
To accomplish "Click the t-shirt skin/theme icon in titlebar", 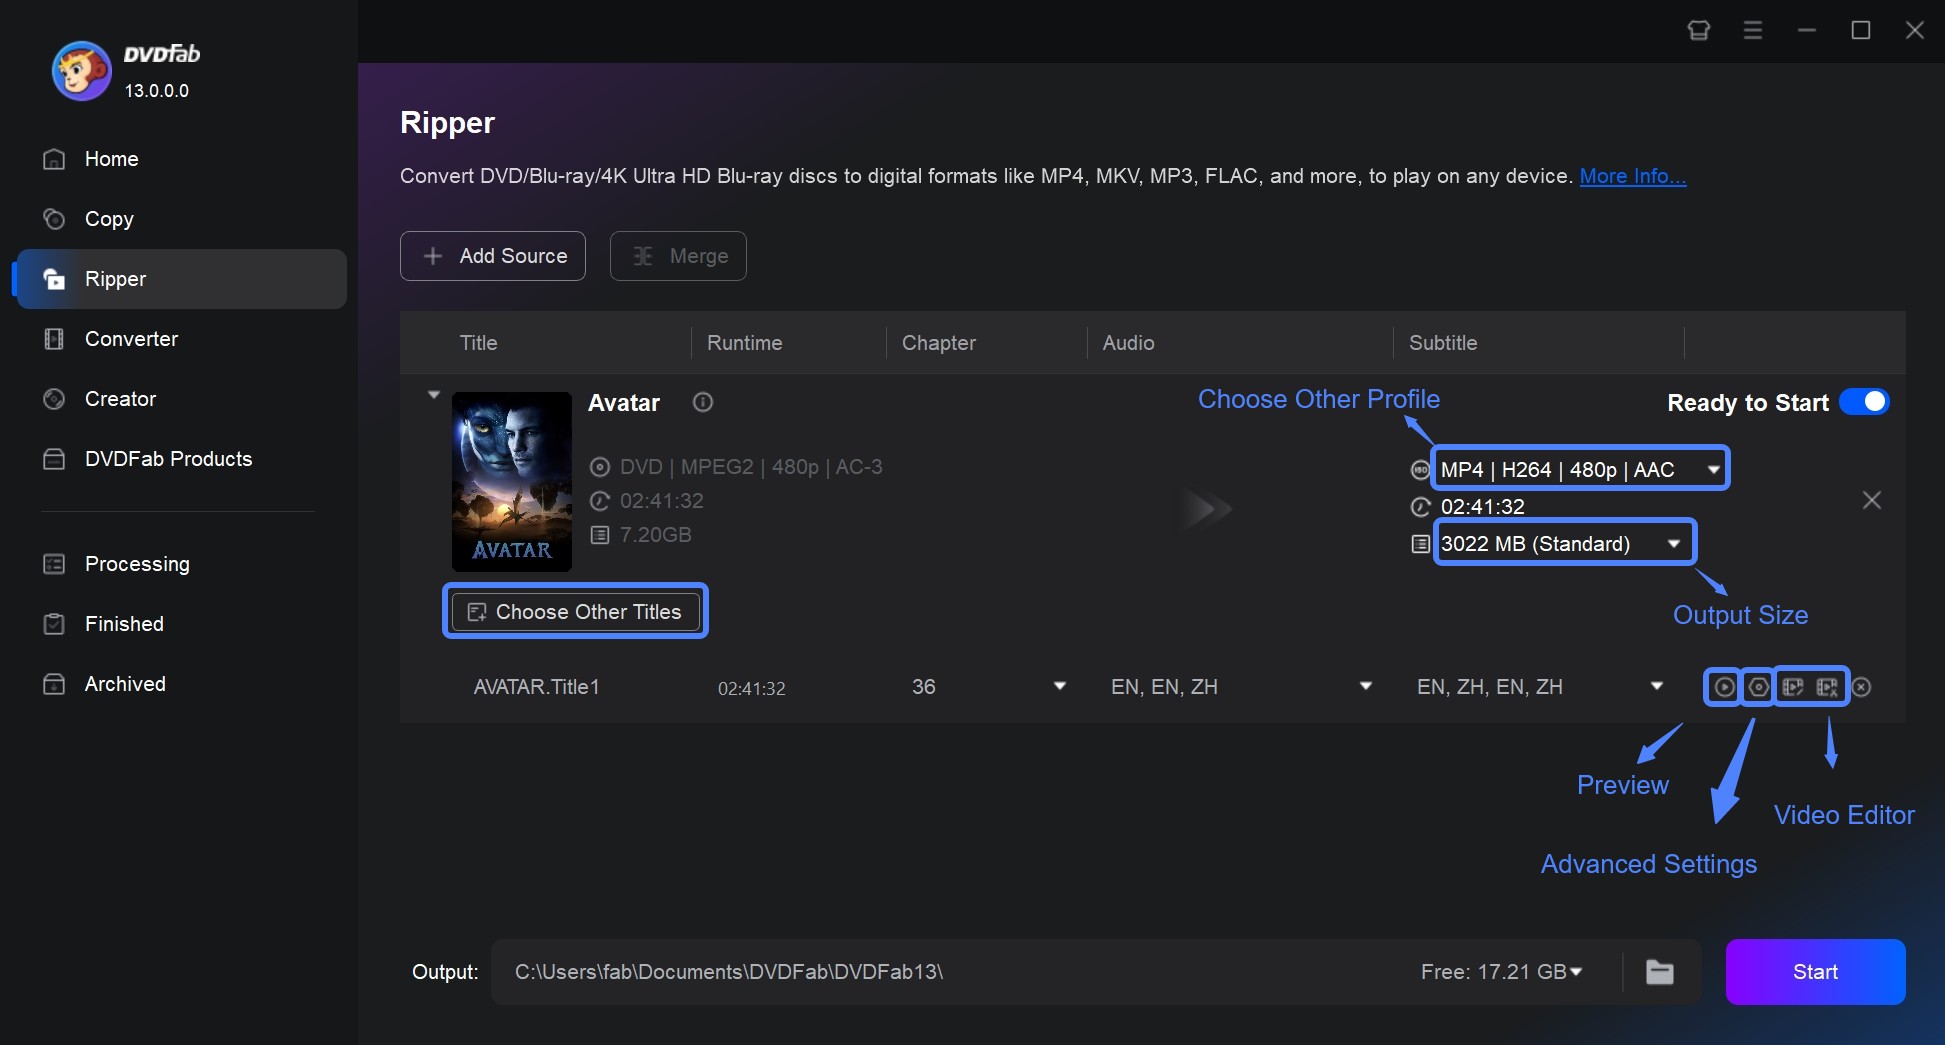I will tap(1698, 30).
